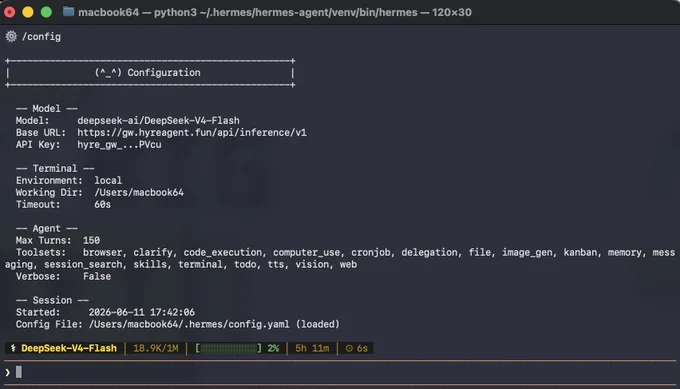The height and width of the screenshot is (389, 680).
Task: Click the "-- Model --" section heading
Action: (x=46, y=108)
